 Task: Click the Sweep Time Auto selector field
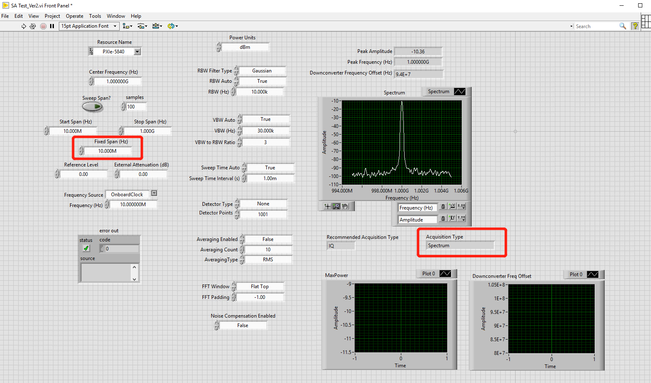[270, 168]
